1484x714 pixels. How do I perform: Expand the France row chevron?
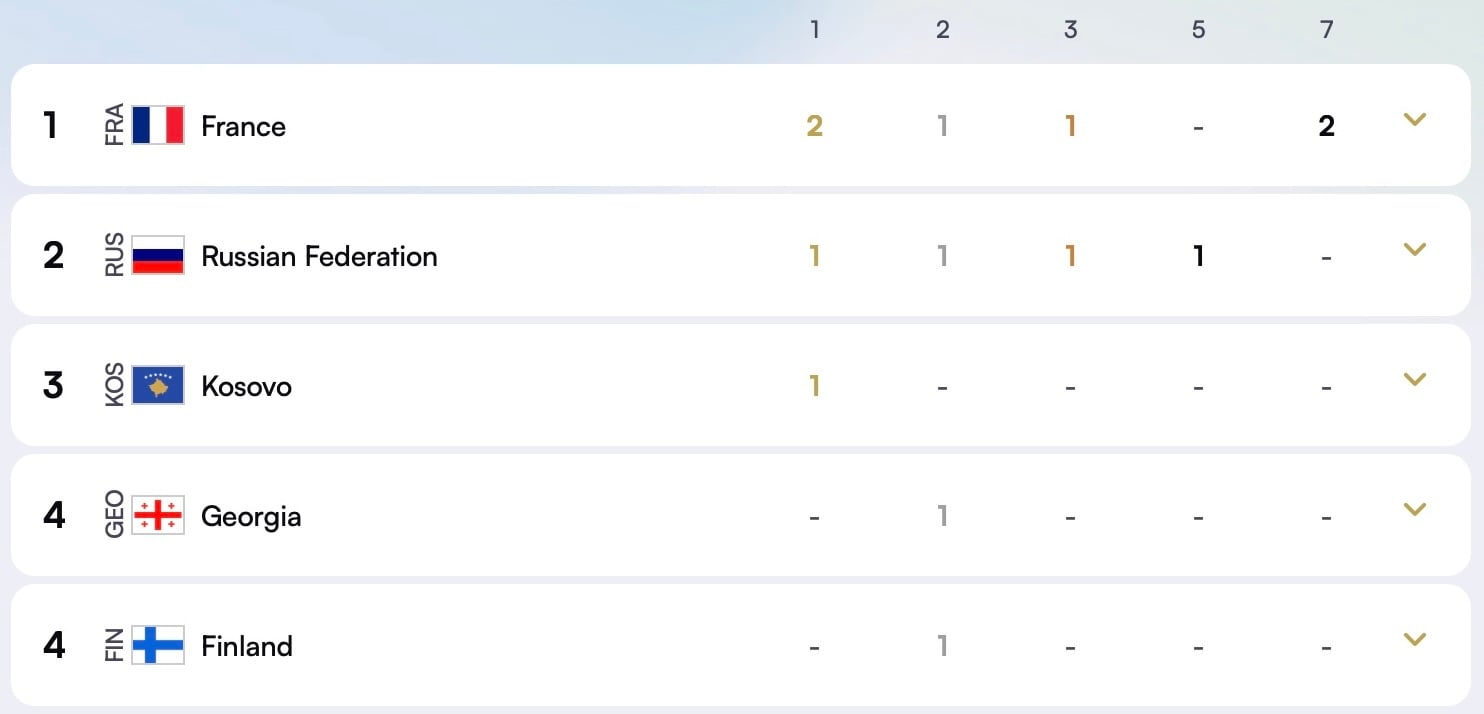(1414, 121)
